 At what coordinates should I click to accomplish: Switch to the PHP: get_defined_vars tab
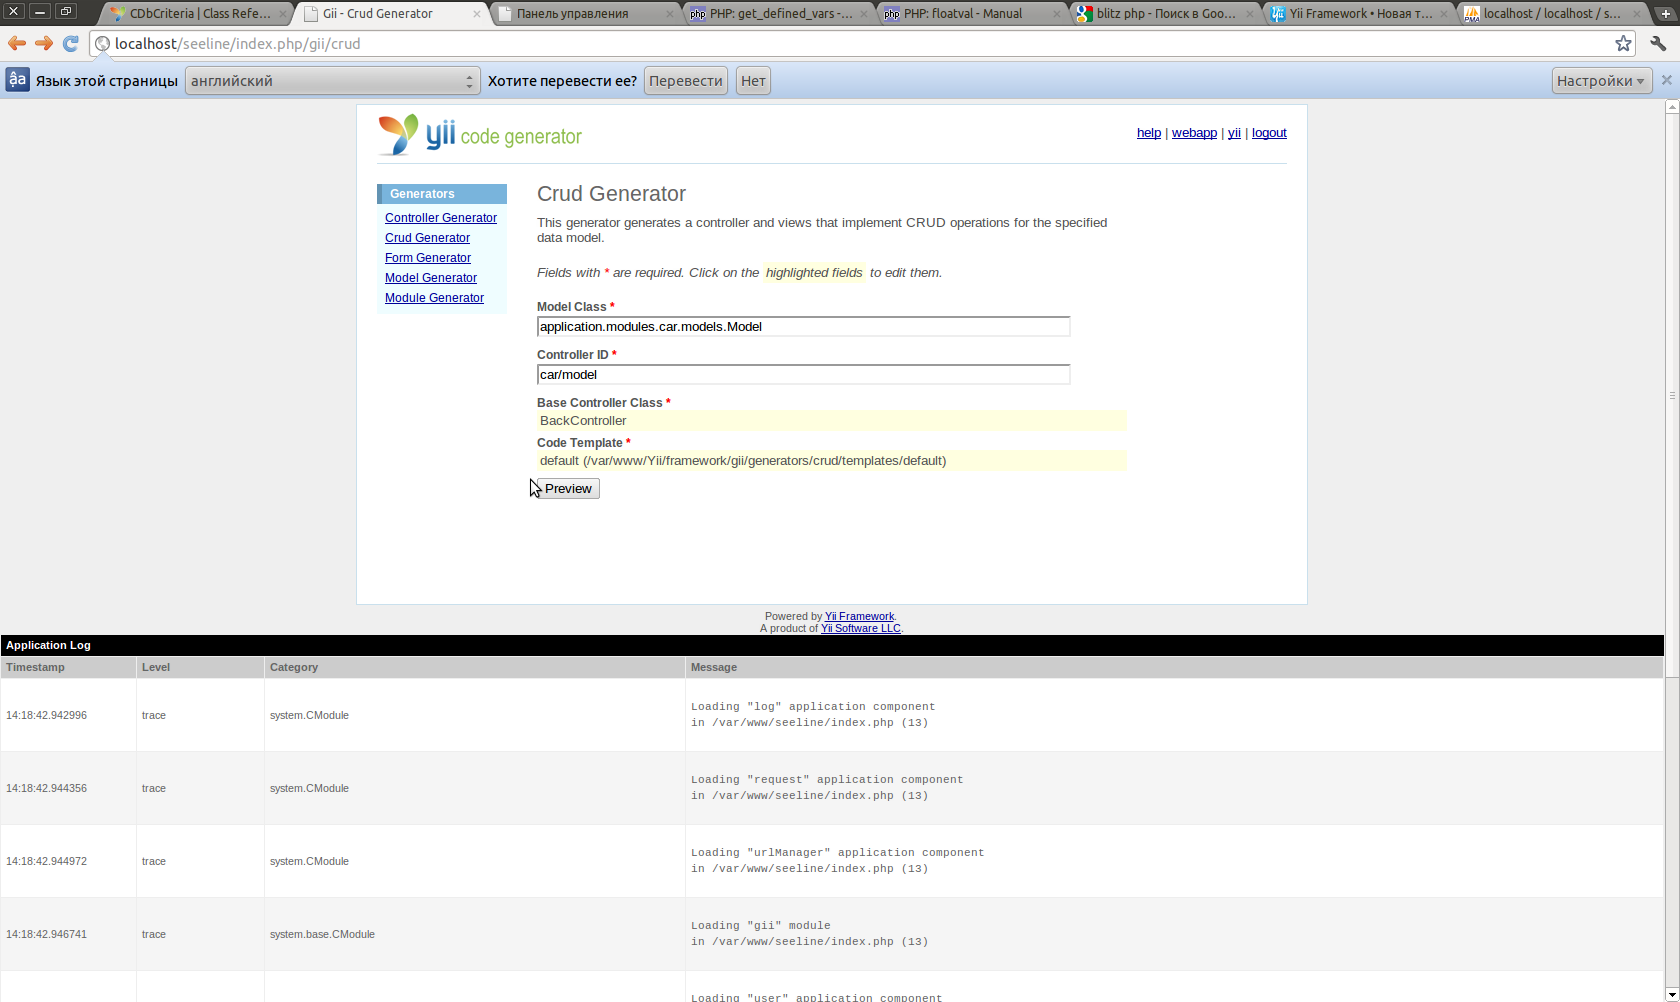tap(780, 14)
